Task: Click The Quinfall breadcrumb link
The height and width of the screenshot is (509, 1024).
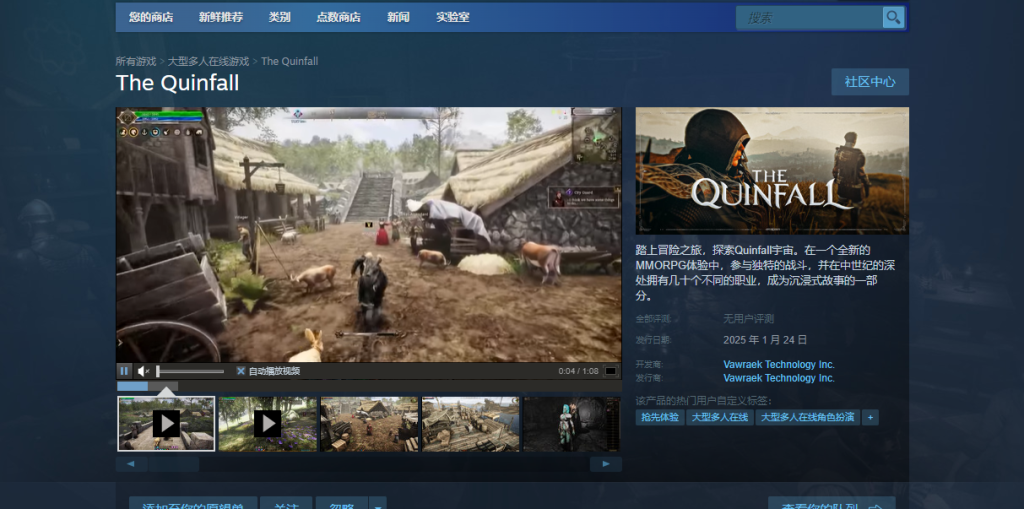Action: click(289, 61)
